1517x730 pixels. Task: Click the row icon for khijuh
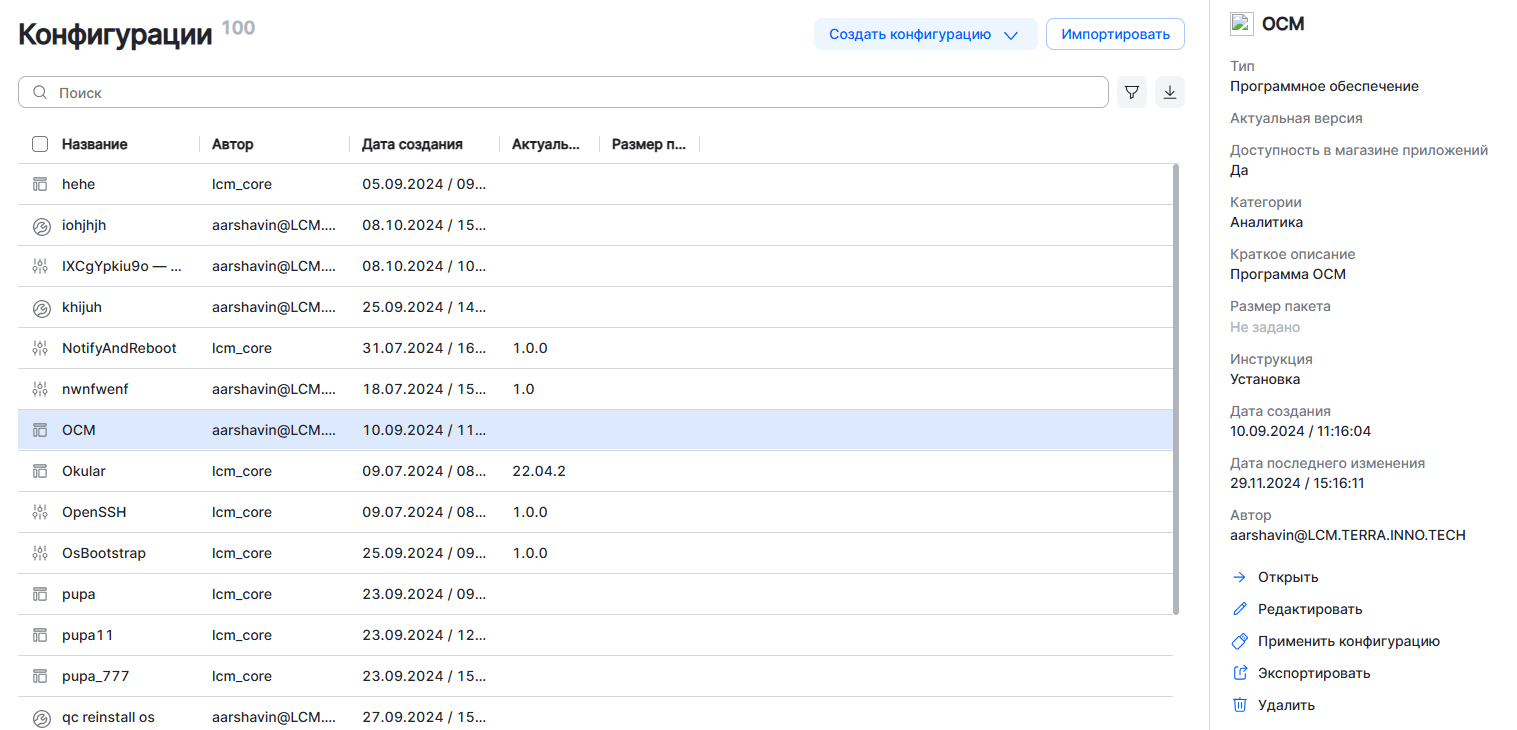(x=40, y=308)
